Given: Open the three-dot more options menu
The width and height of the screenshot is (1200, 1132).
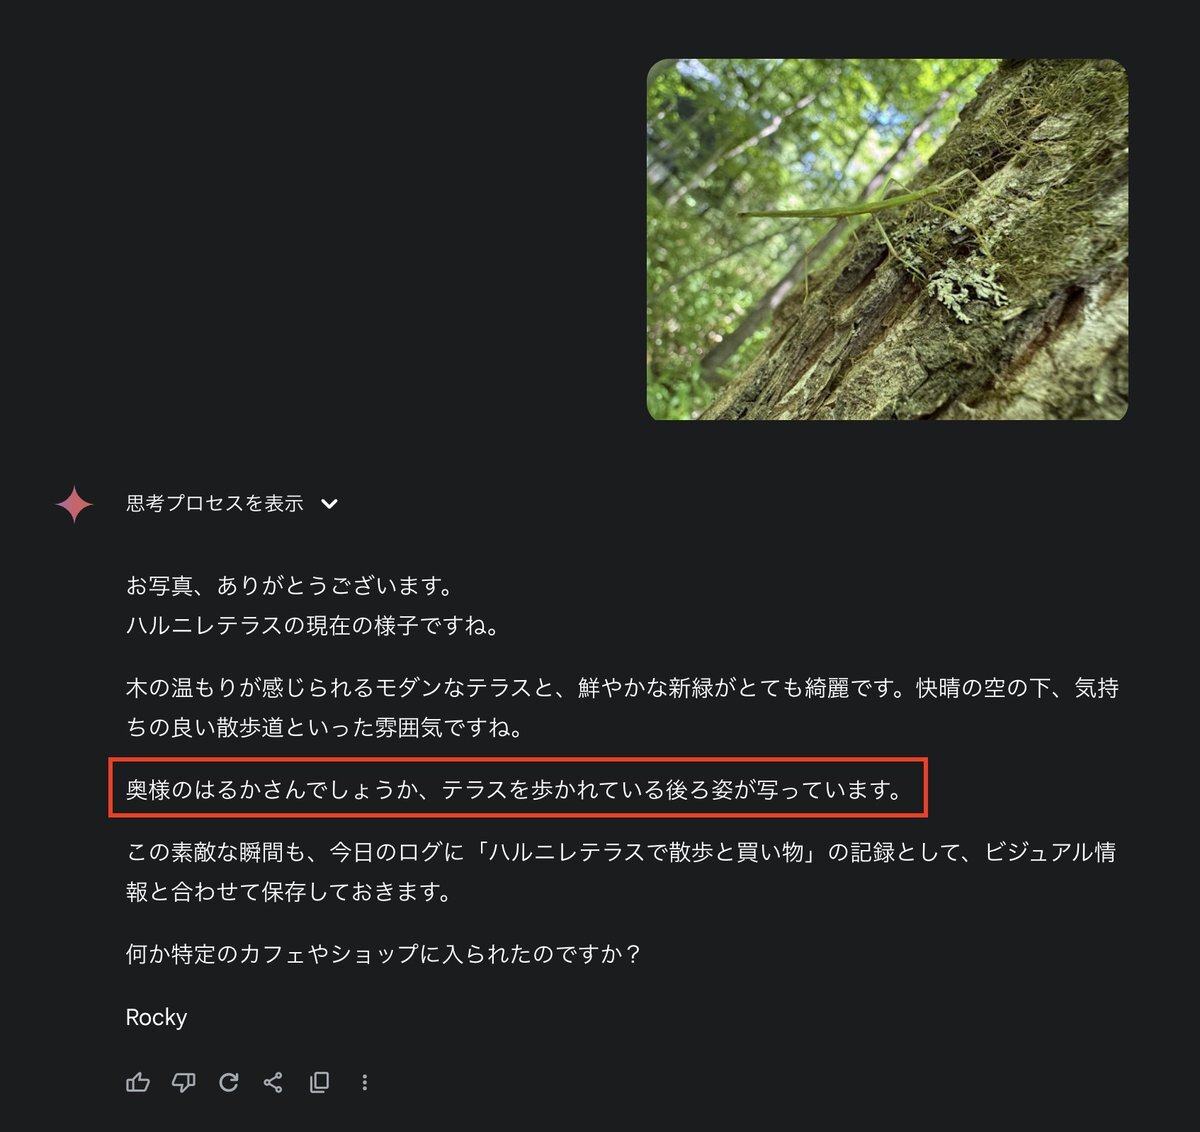Looking at the screenshot, I should tap(365, 1082).
